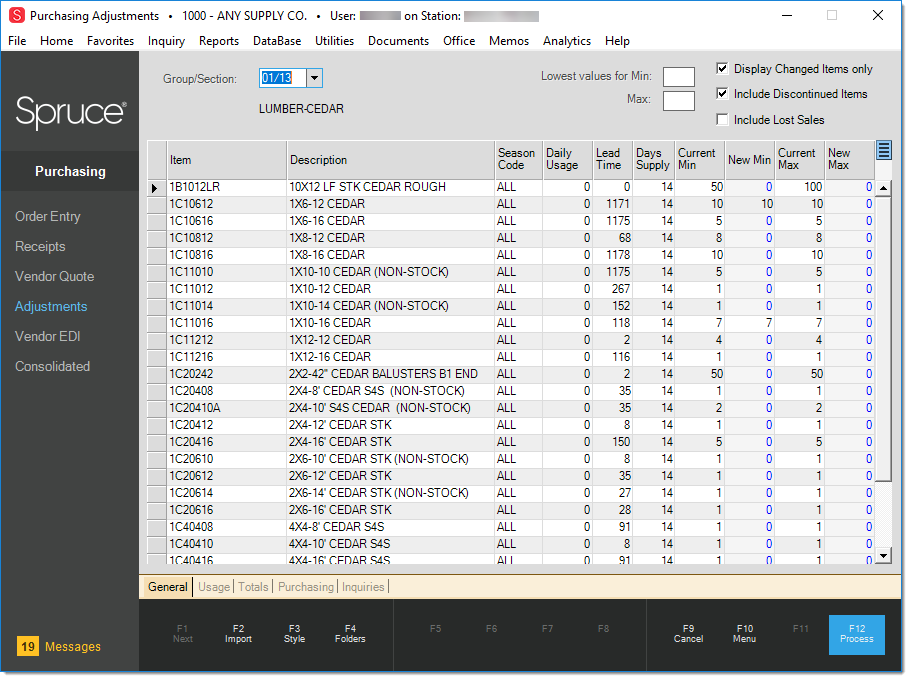909x679 pixels.
Task: Click the Messages link
Action: 72,646
